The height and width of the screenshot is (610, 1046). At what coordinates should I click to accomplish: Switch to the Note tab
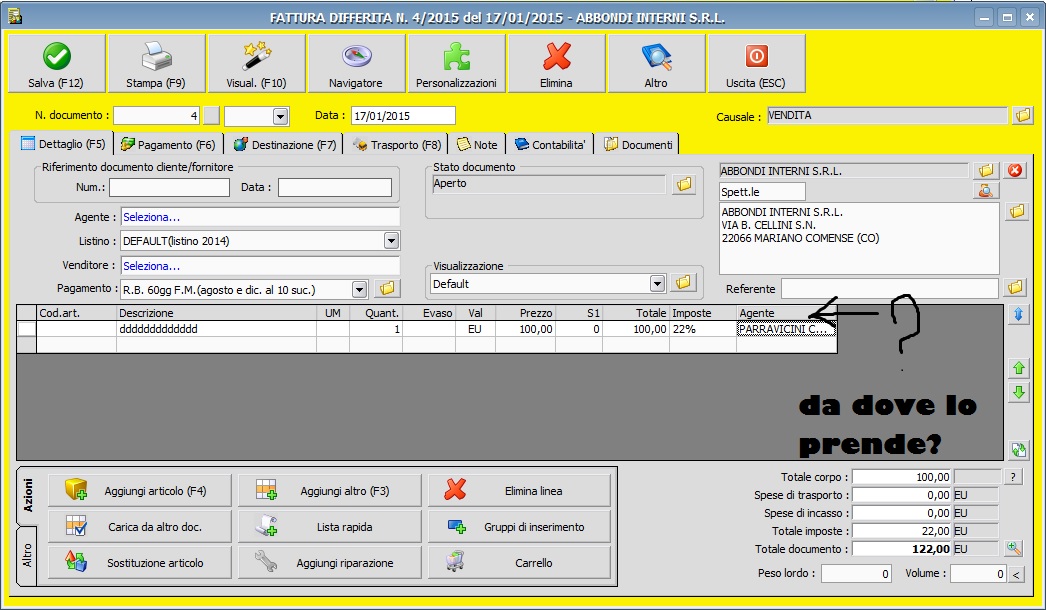[x=477, y=145]
